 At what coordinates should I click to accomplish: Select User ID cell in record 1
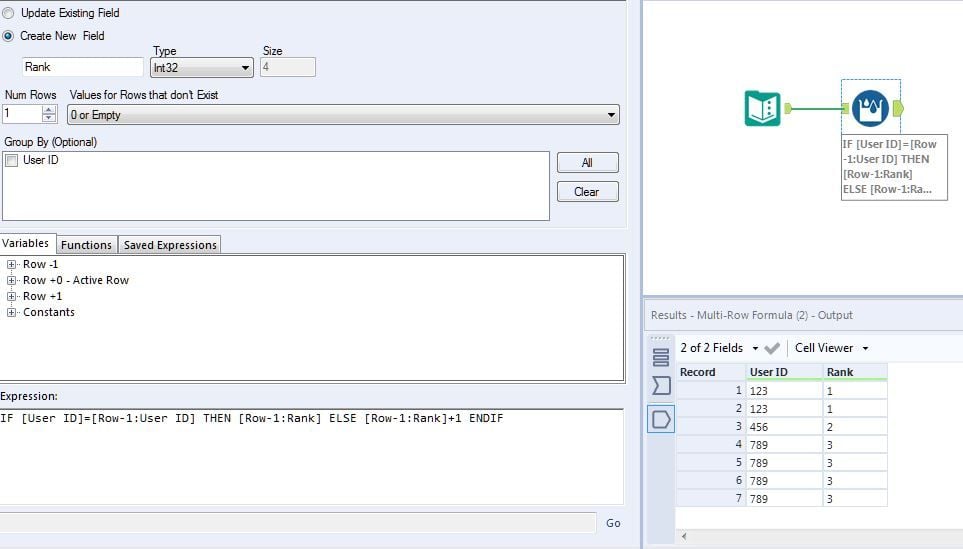[784, 391]
